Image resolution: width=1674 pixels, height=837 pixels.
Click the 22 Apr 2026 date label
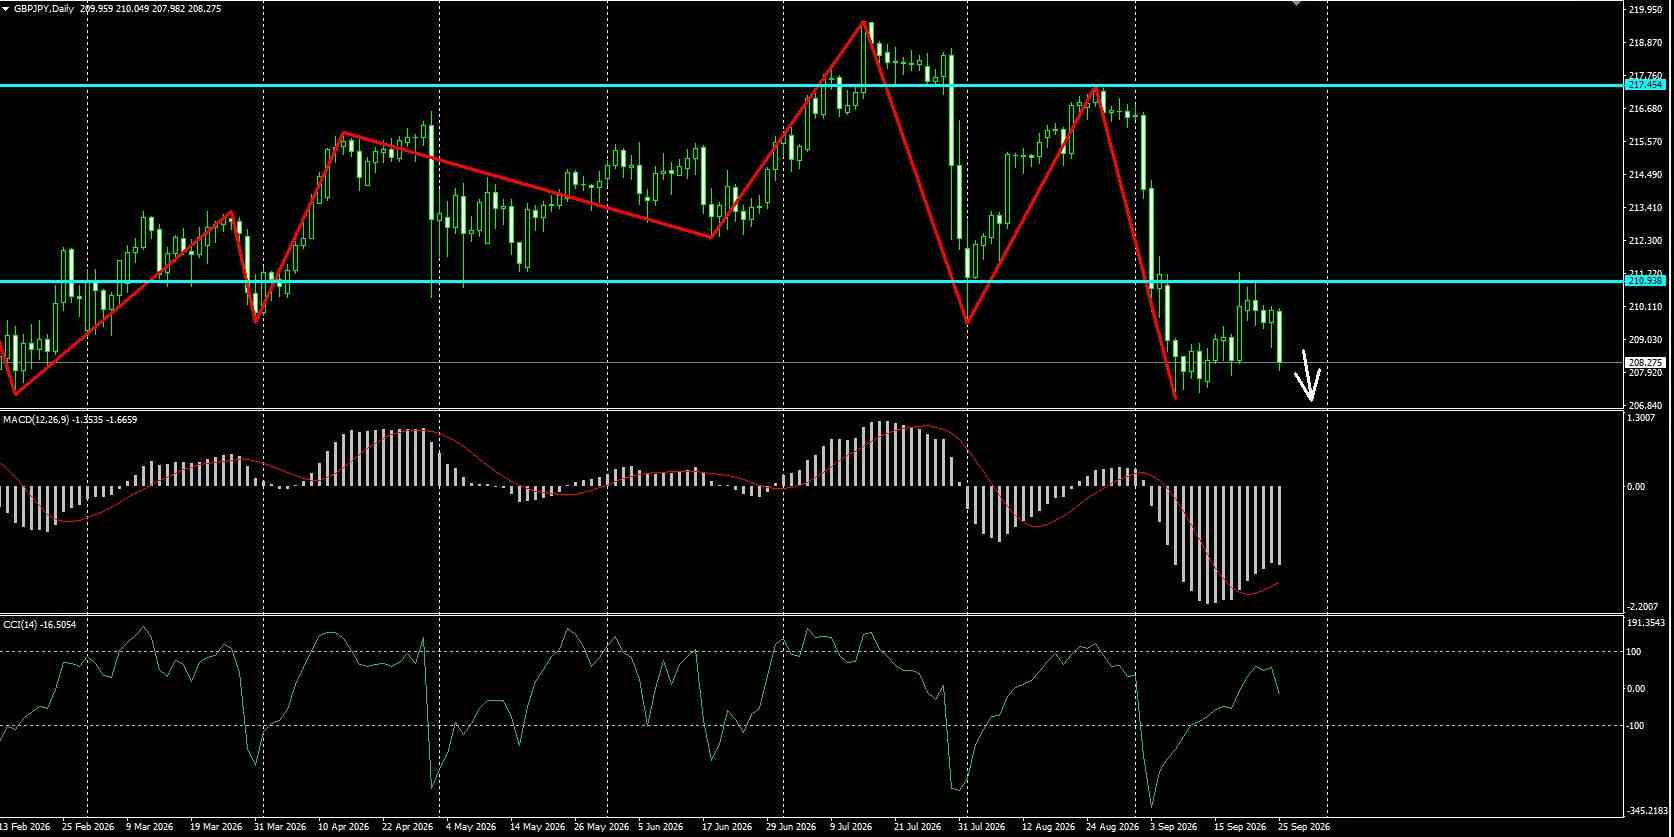[407, 827]
